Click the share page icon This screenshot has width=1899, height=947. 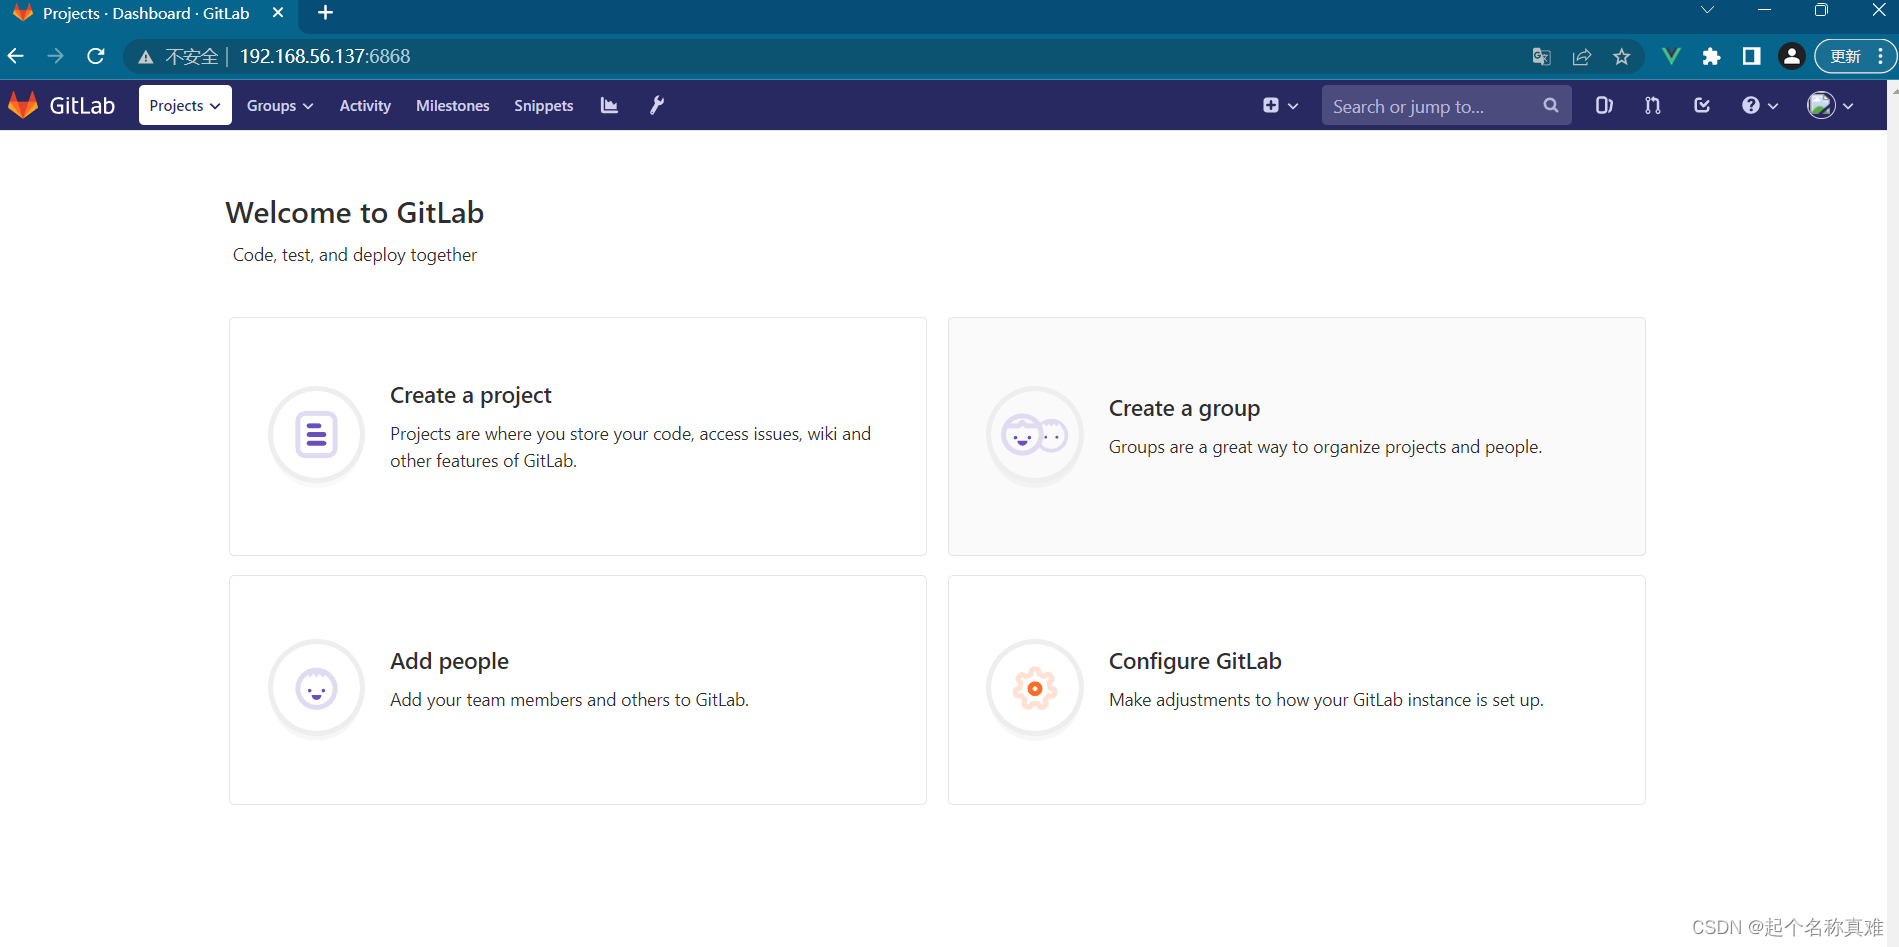click(x=1582, y=57)
